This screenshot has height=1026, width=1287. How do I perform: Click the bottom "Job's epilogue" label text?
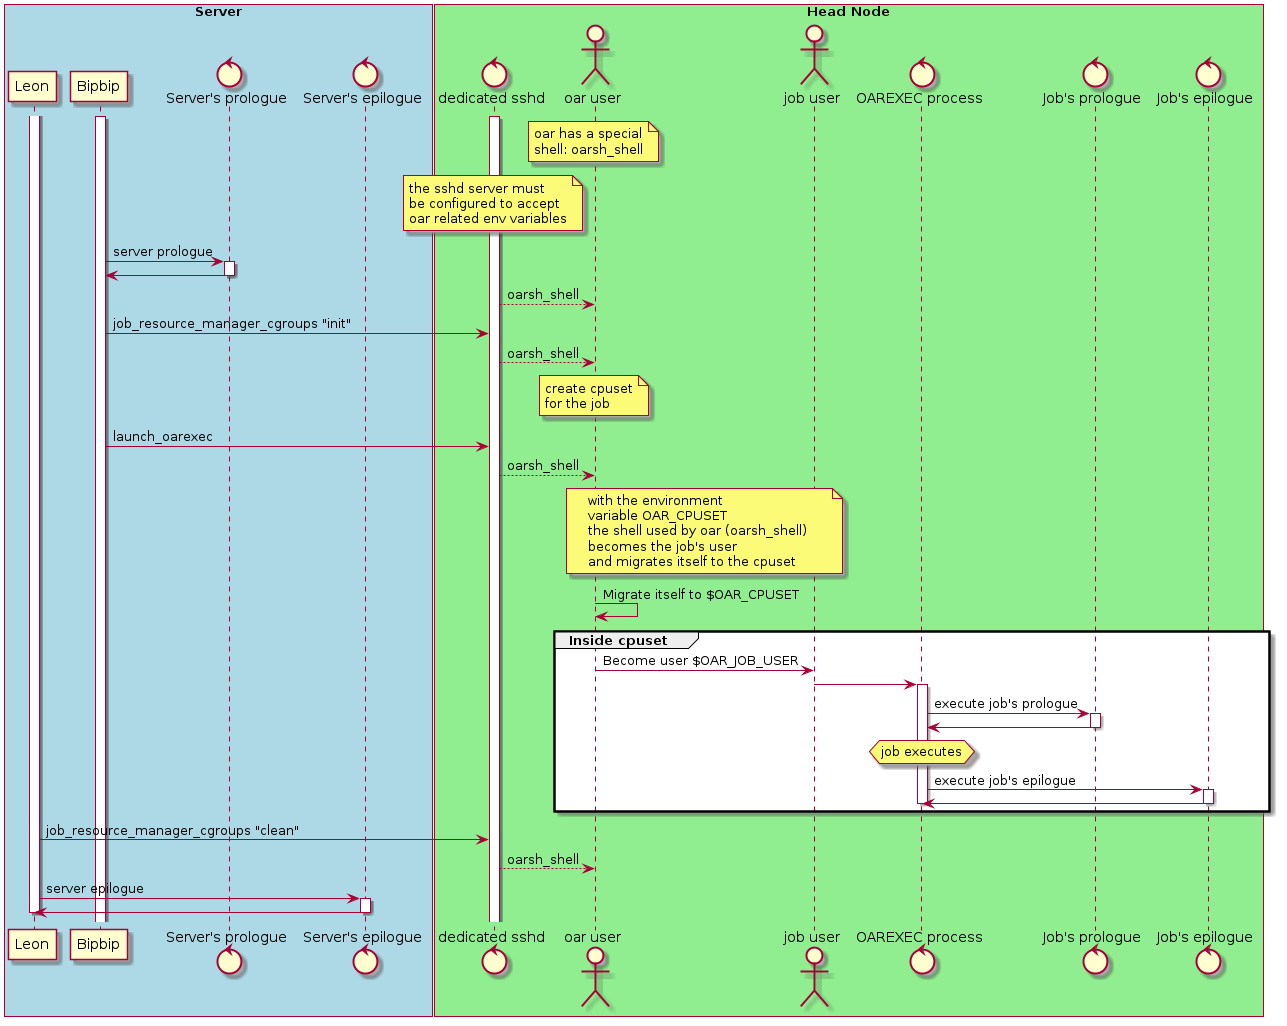1205,937
